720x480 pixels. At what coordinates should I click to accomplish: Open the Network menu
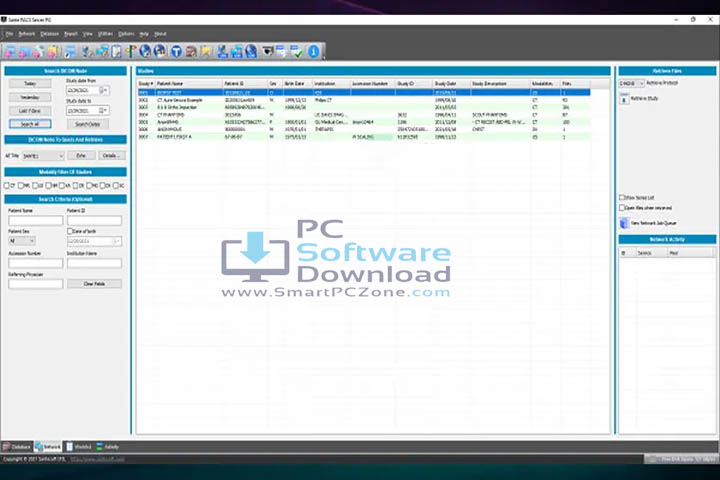click(x=27, y=34)
